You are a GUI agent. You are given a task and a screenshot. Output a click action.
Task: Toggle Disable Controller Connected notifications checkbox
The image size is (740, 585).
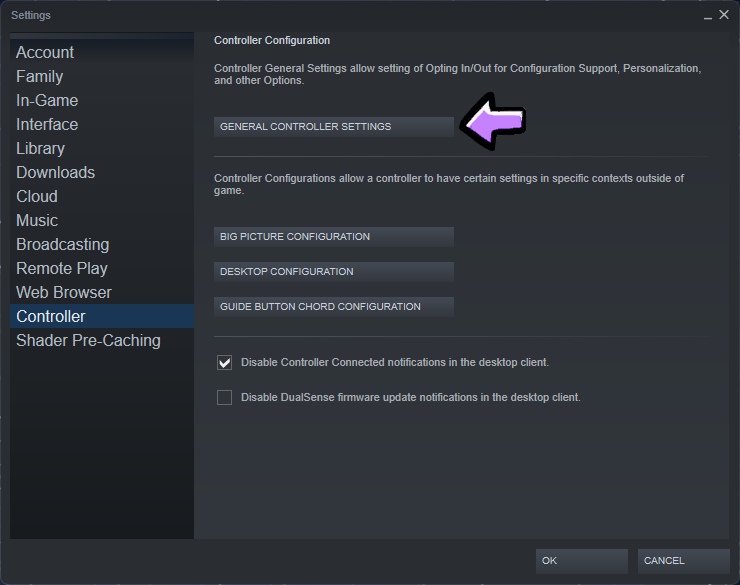click(x=225, y=363)
